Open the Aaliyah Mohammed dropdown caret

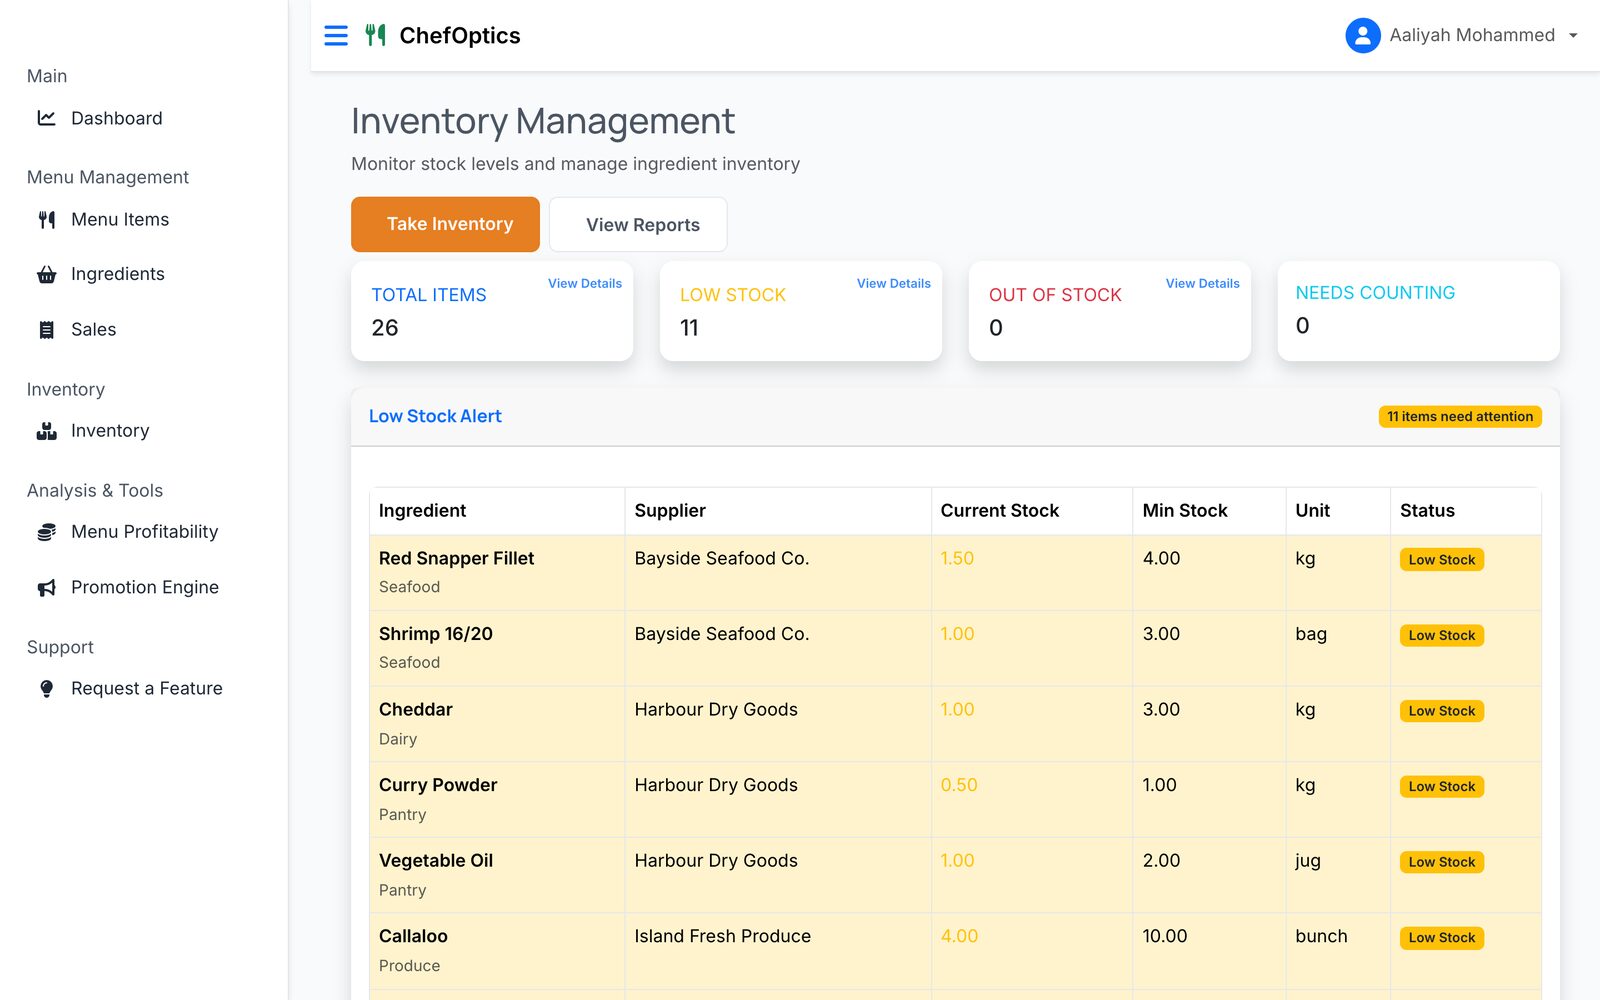pyautogui.click(x=1573, y=36)
